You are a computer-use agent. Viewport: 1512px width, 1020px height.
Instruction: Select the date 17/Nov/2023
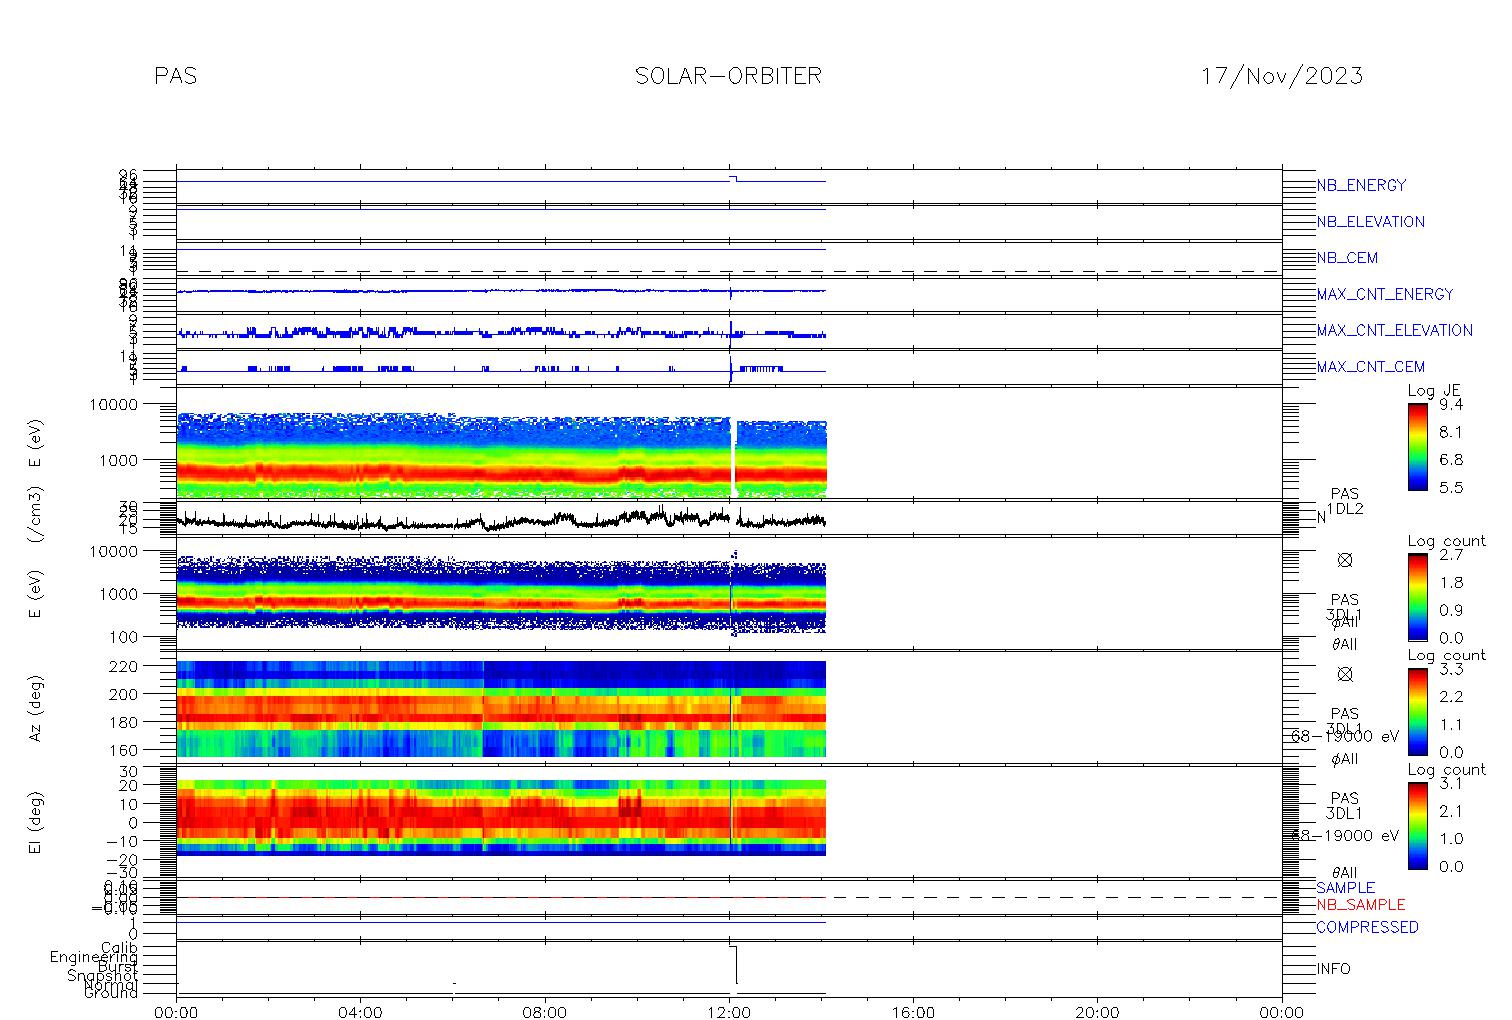1281,76
